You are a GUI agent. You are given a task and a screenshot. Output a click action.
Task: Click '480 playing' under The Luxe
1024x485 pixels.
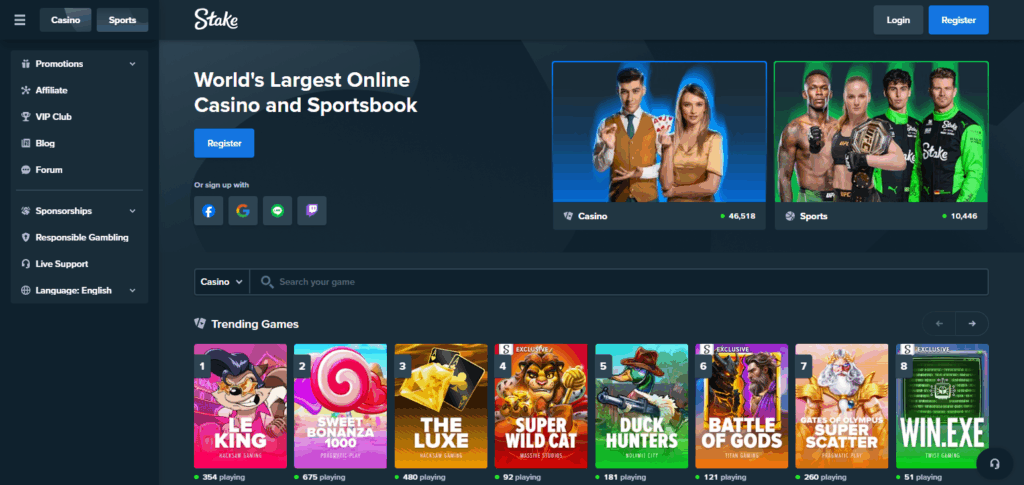pos(424,477)
